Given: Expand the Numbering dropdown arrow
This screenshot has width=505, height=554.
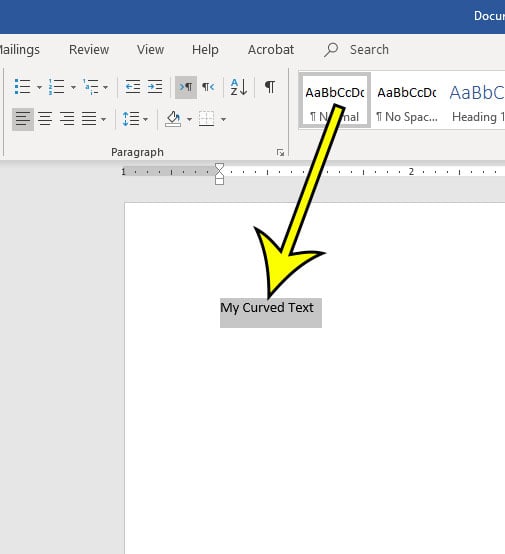Looking at the screenshot, I should 73,87.
